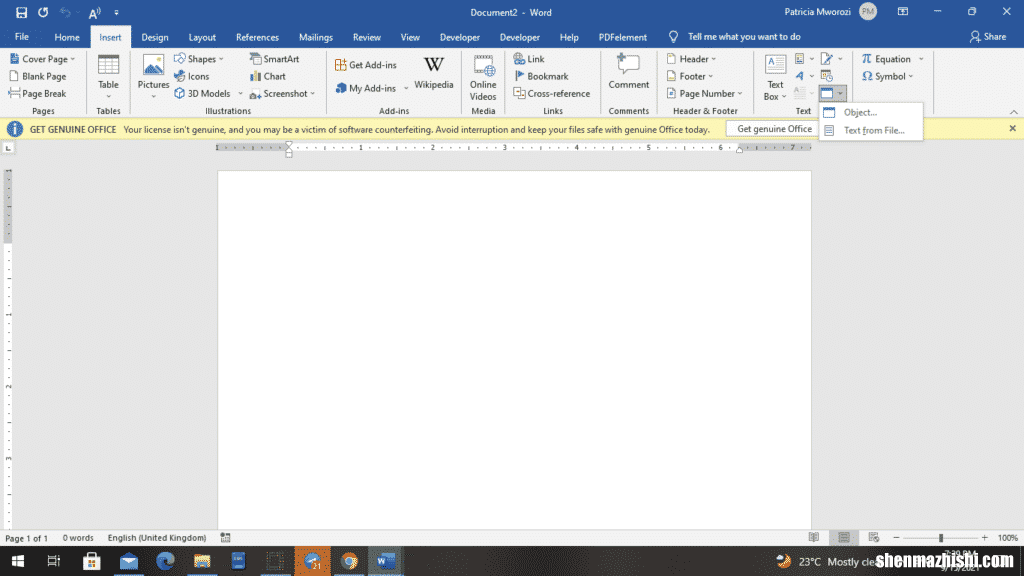Image resolution: width=1024 pixels, height=576 pixels.
Task: Open the Object dropdown arrow
Action: tap(840, 93)
